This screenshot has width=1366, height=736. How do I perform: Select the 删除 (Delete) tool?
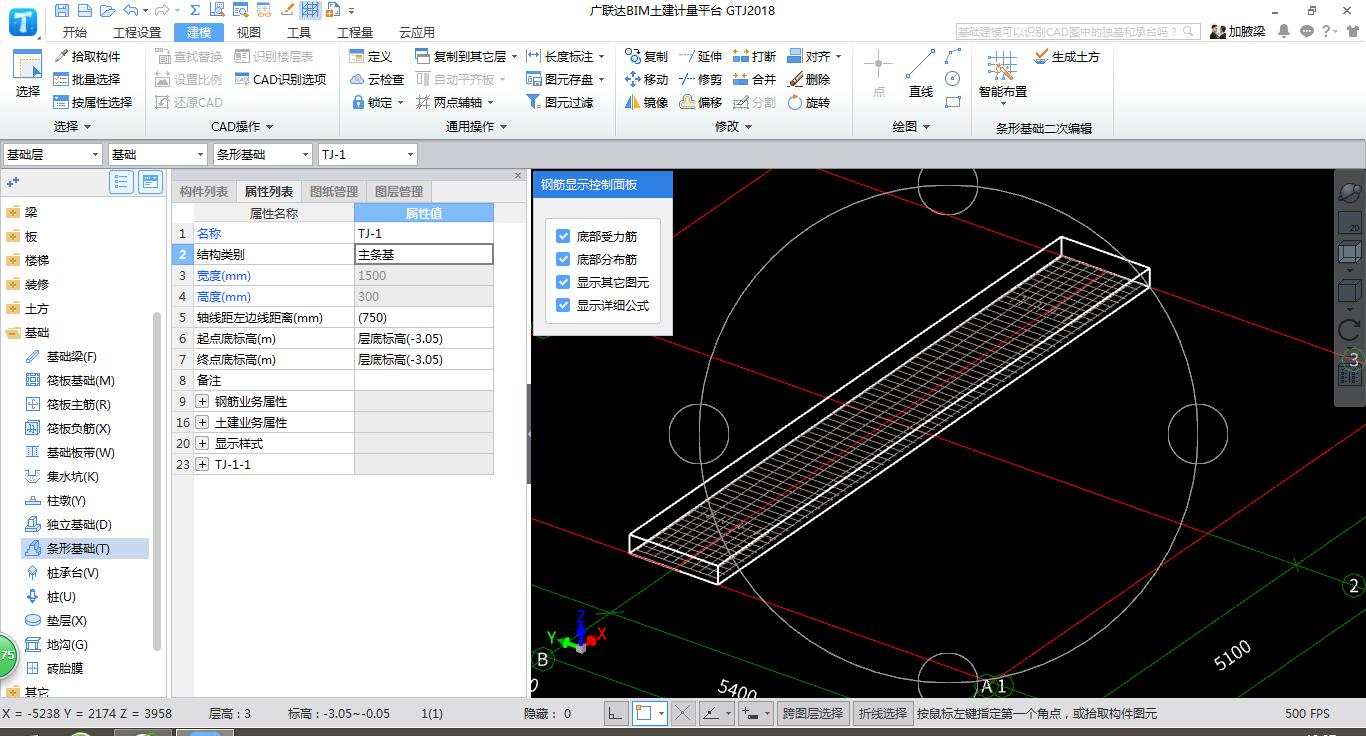808,80
